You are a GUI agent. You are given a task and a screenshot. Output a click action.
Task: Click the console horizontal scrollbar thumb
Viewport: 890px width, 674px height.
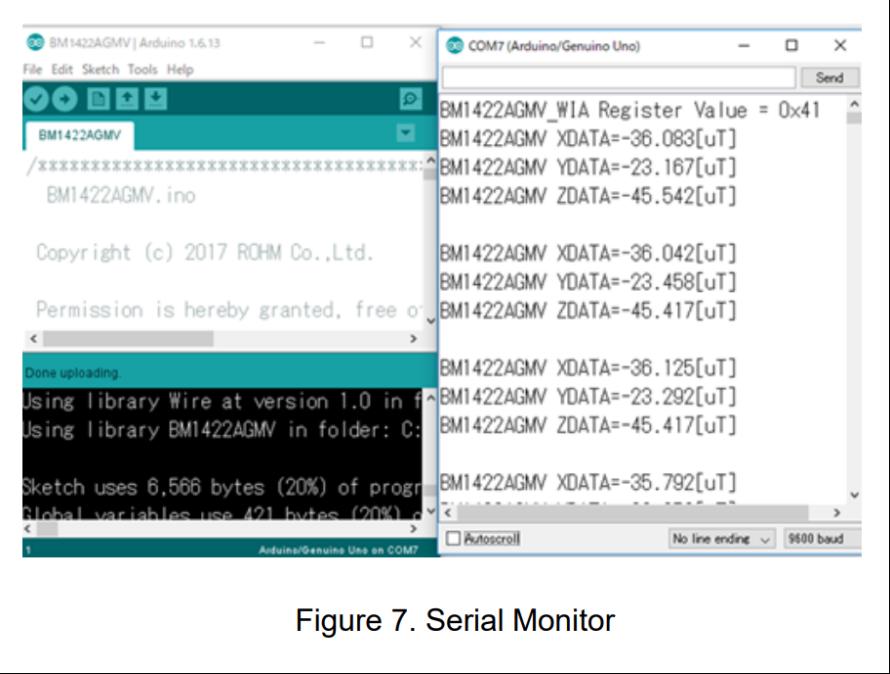[x=48, y=529]
